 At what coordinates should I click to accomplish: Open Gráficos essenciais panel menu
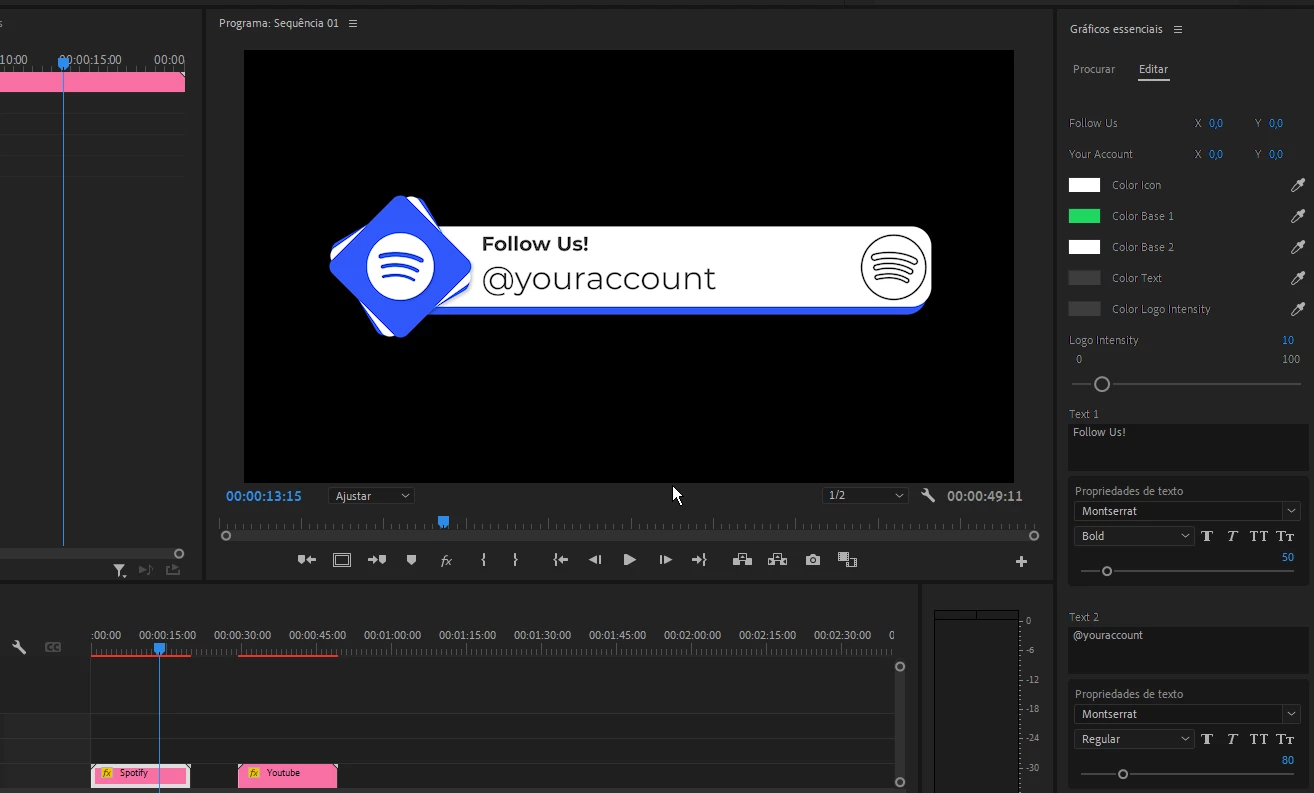pyautogui.click(x=1178, y=30)
